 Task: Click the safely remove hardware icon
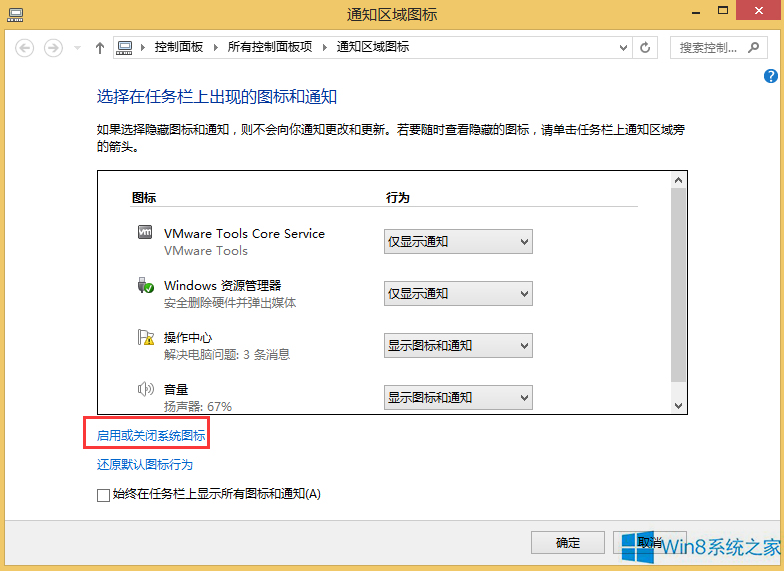146,285
